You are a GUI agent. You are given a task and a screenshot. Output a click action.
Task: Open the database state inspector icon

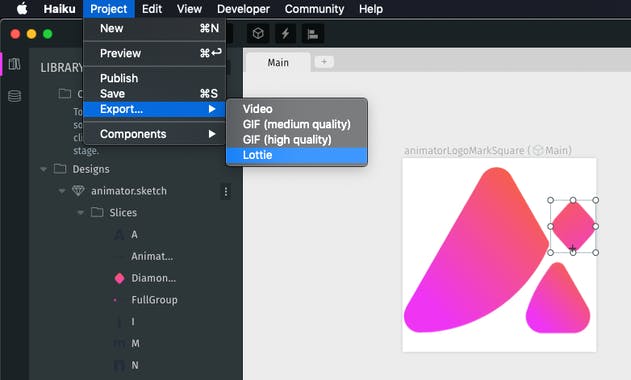(14, 96)
